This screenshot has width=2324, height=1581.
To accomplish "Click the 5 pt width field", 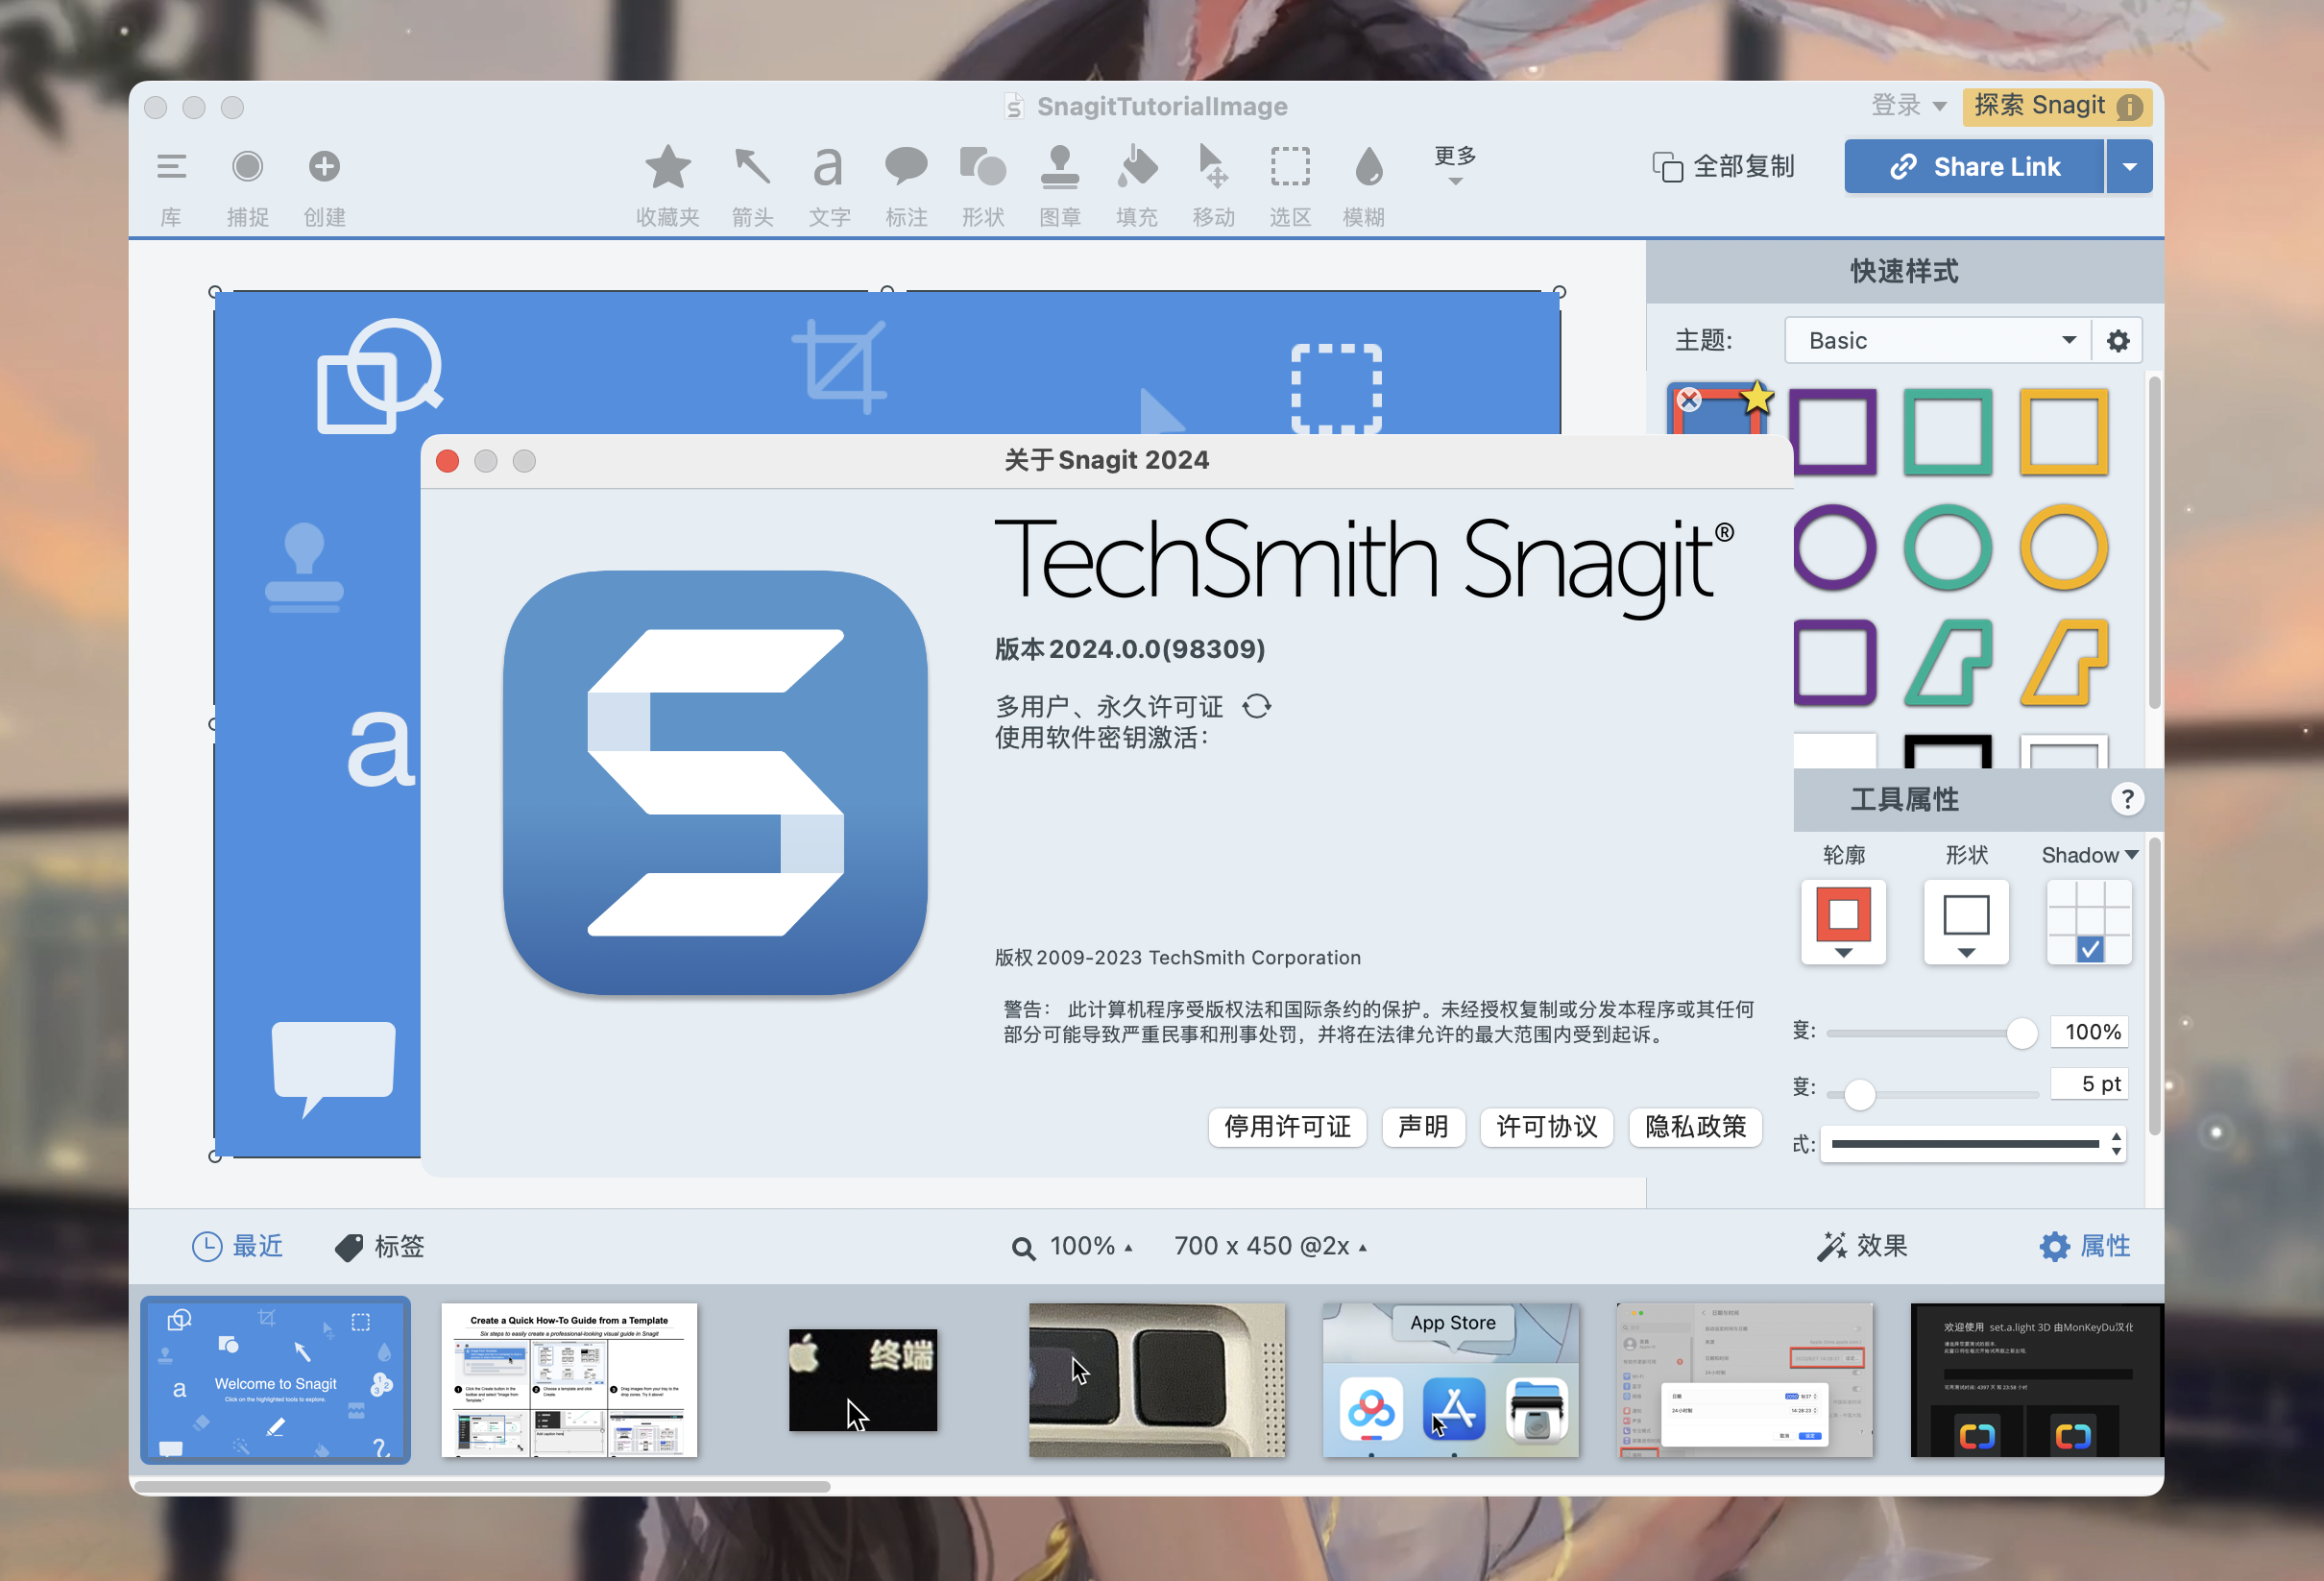I will pyautogui.click(x=2089, y=1084).
